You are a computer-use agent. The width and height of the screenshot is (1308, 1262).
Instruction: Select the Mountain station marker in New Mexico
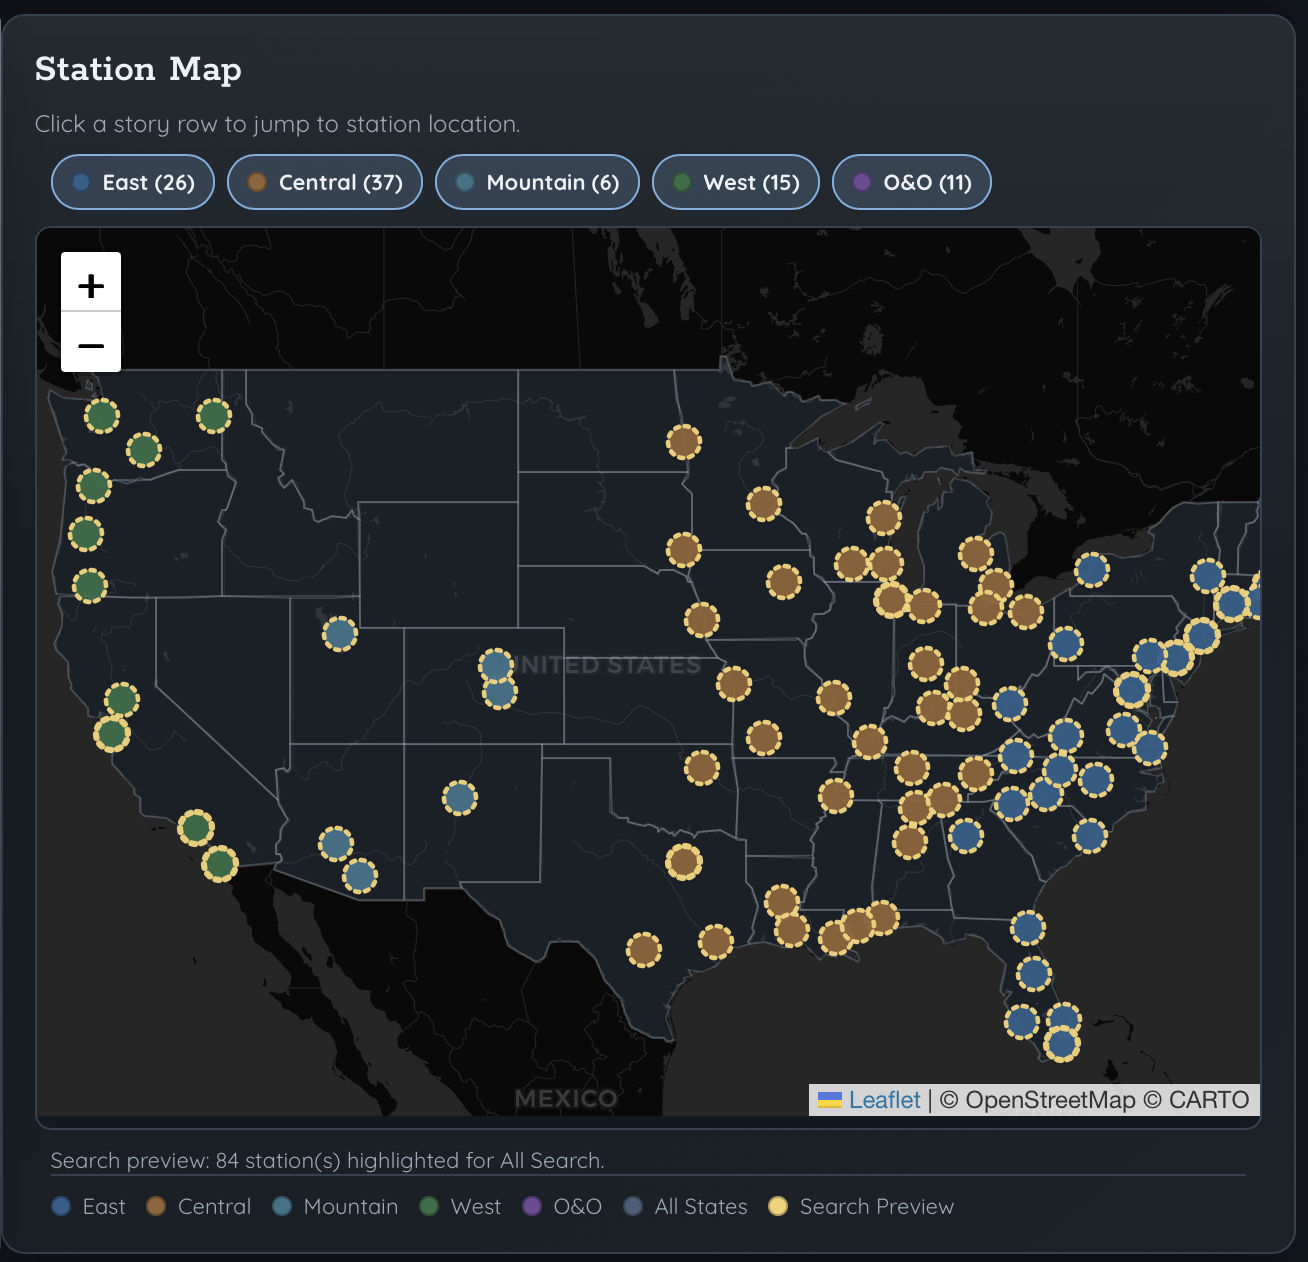tap(460, 798)
